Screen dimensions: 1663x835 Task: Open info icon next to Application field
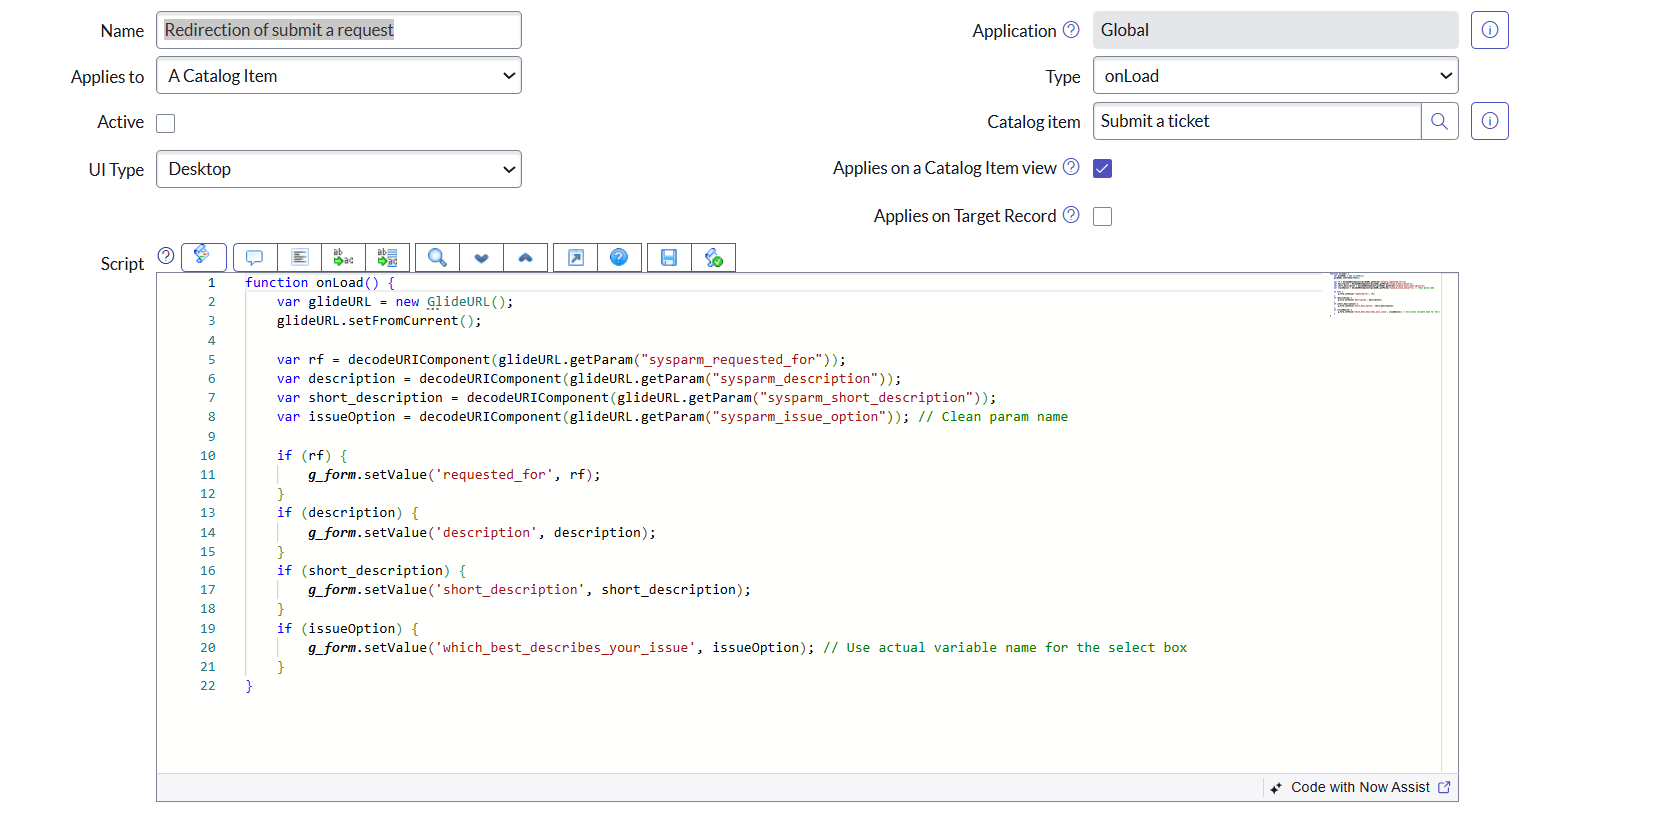tap(1489, 30)
